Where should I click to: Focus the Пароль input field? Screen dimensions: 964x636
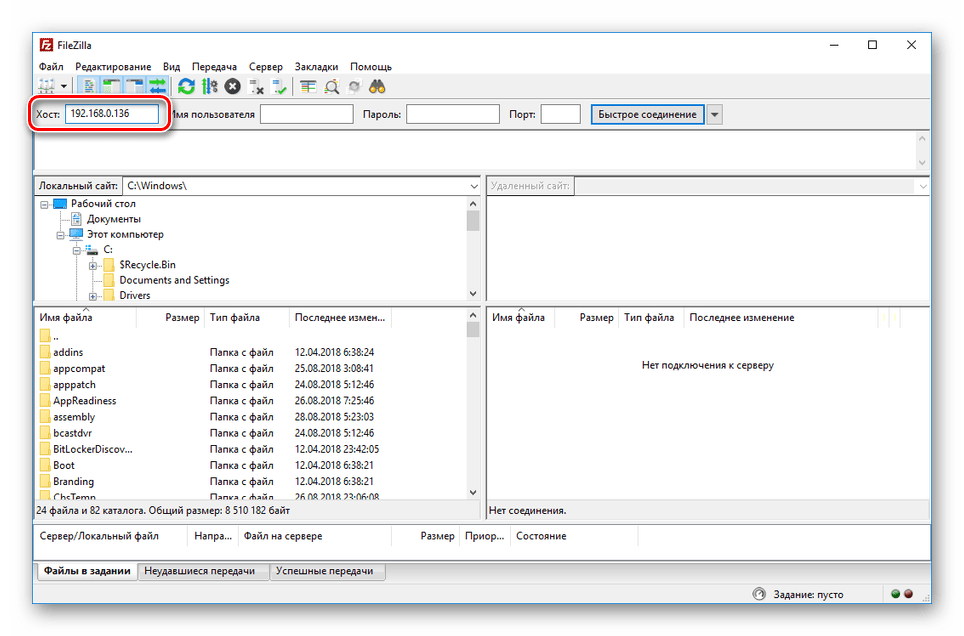452,114
